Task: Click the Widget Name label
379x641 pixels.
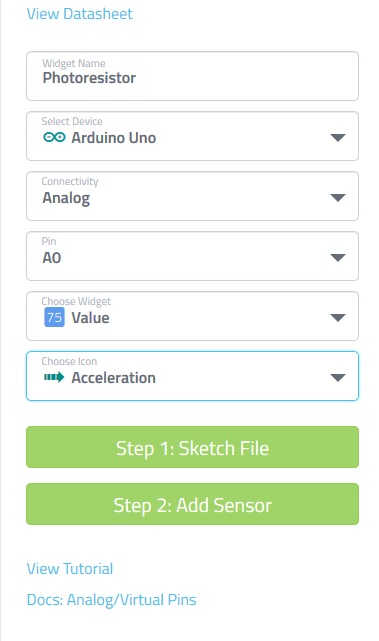Action: click(74, 63)
